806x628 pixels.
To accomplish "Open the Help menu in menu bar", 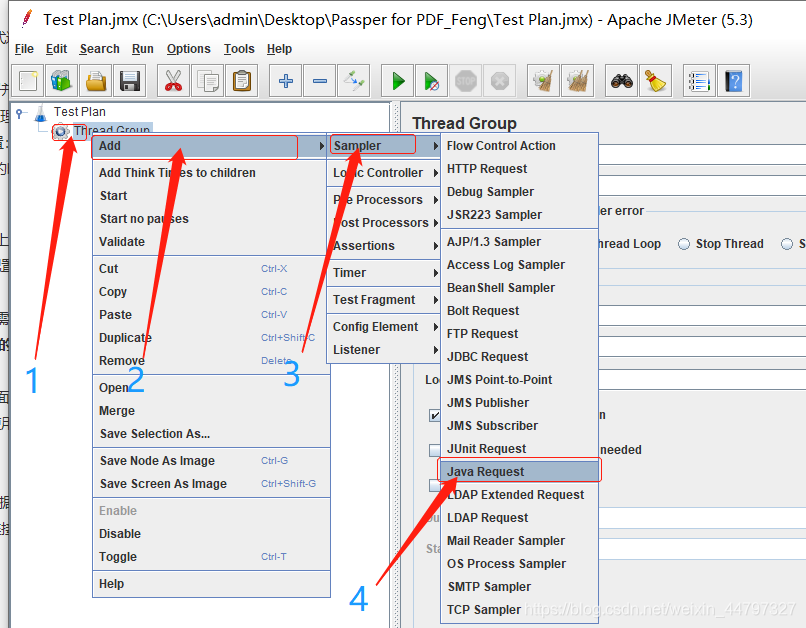I will (x=279, y=49).
